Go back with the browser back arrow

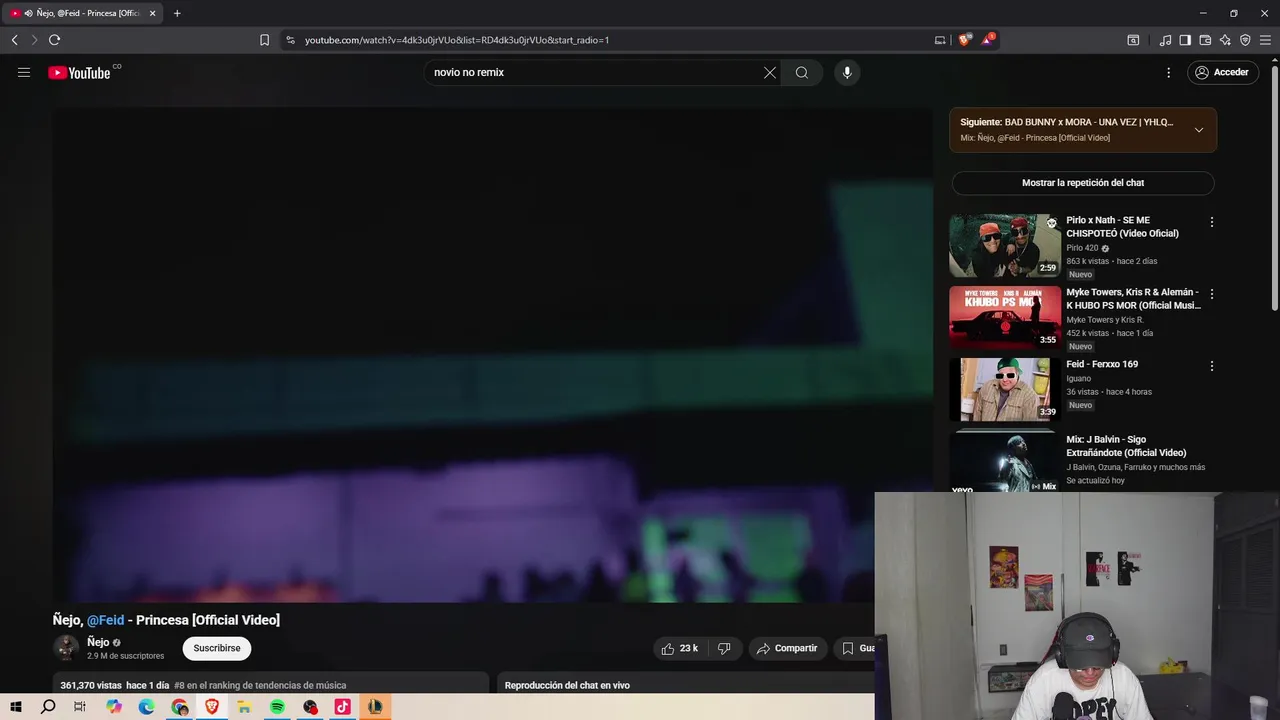tap(14, 40)
